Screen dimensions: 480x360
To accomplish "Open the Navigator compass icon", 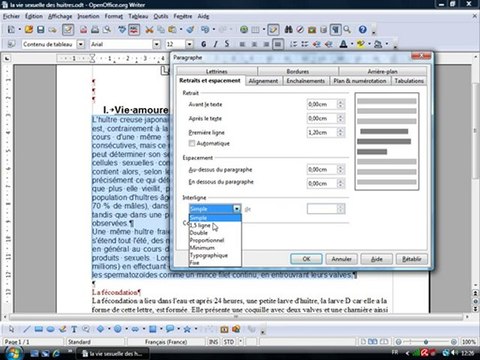I will coord(300,29).
